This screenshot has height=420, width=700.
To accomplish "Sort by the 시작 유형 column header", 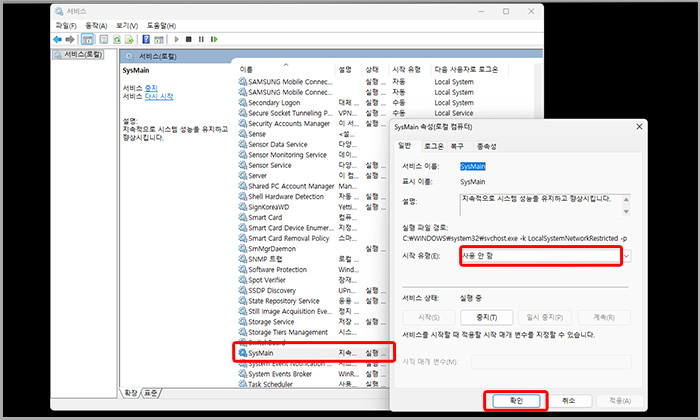I will 409,70.
